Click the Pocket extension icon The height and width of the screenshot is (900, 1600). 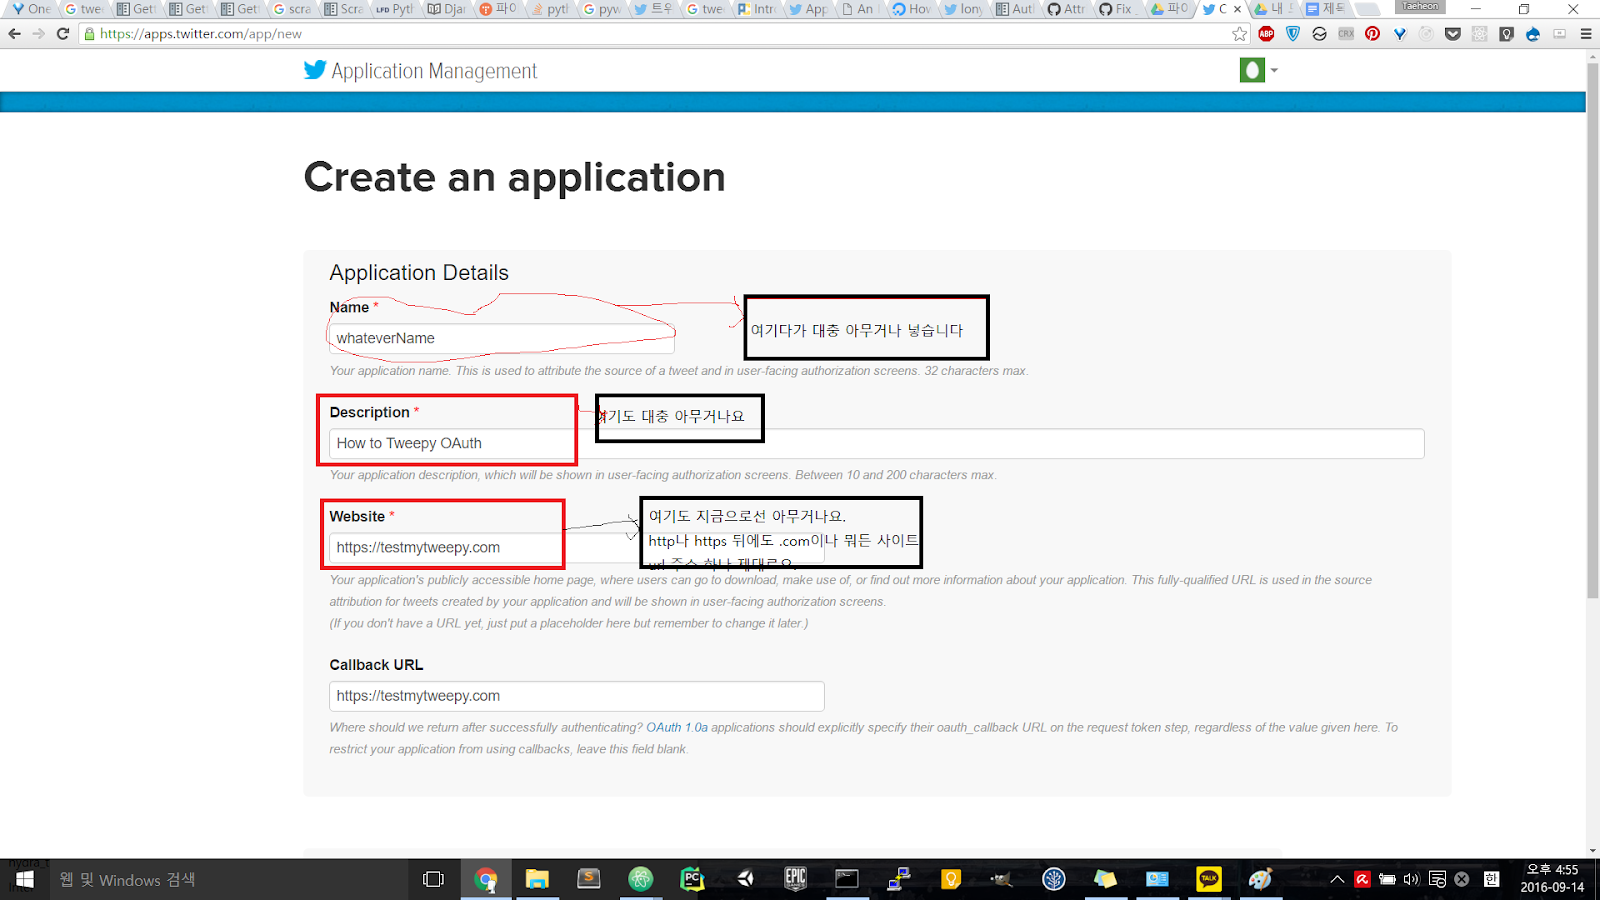(x=1453, y=34)
